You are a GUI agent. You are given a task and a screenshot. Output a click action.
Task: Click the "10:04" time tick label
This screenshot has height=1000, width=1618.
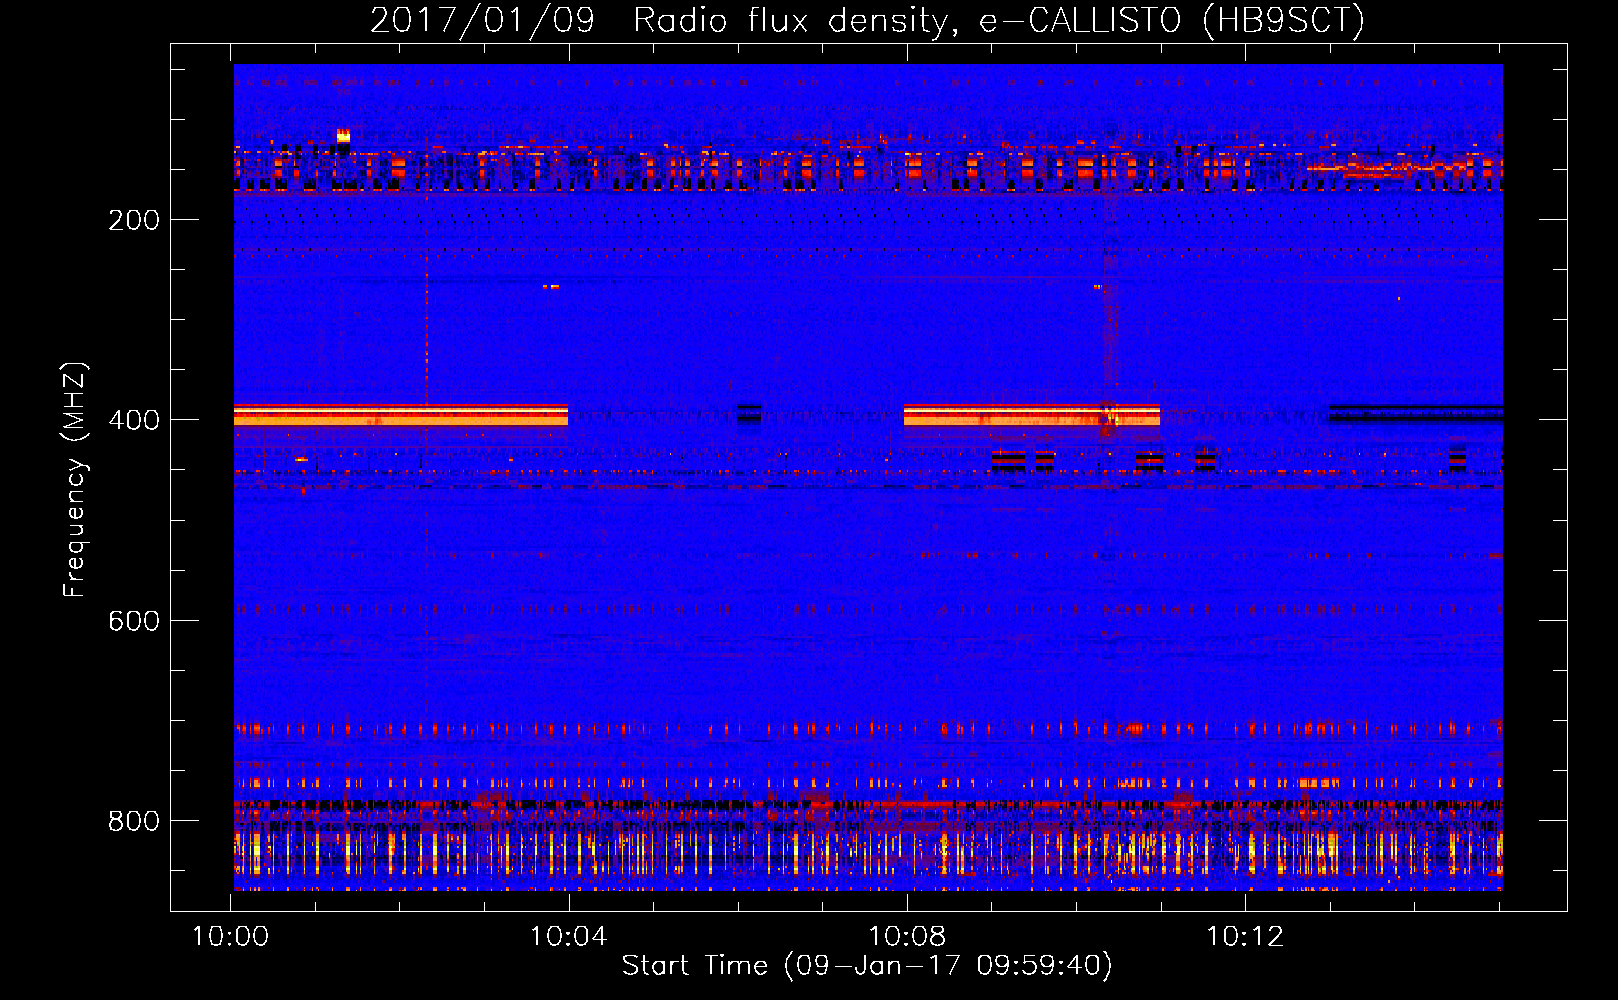click(569, 937)
